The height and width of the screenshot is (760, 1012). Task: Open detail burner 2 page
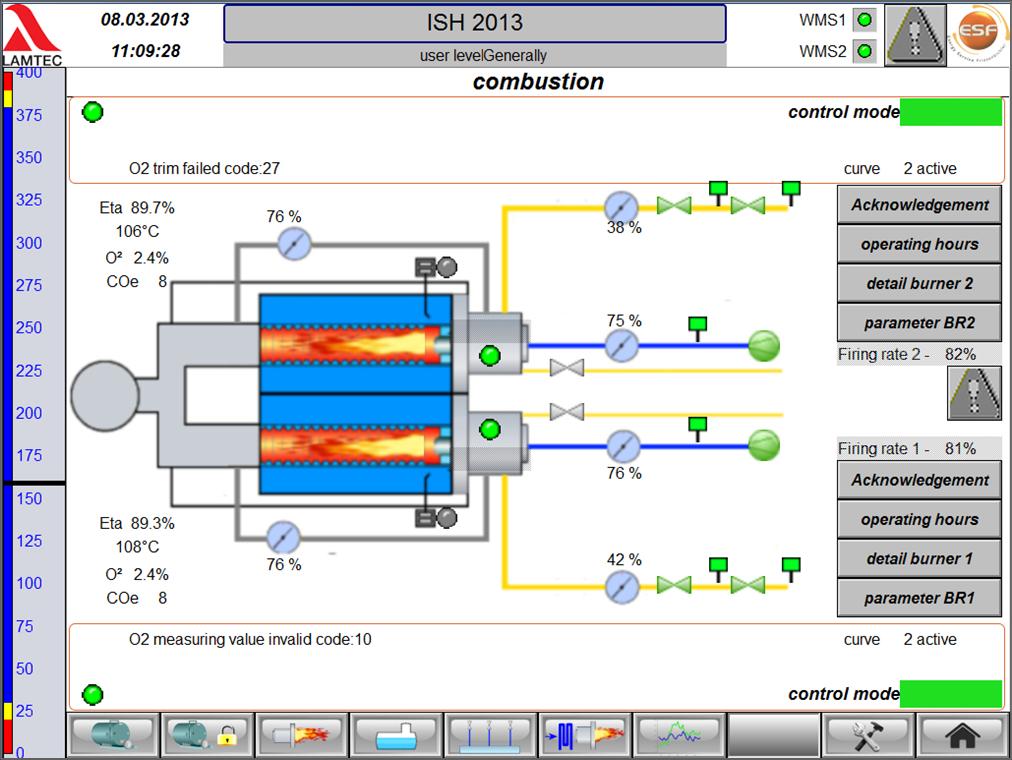pyautogui.click(x=918, y=284)
